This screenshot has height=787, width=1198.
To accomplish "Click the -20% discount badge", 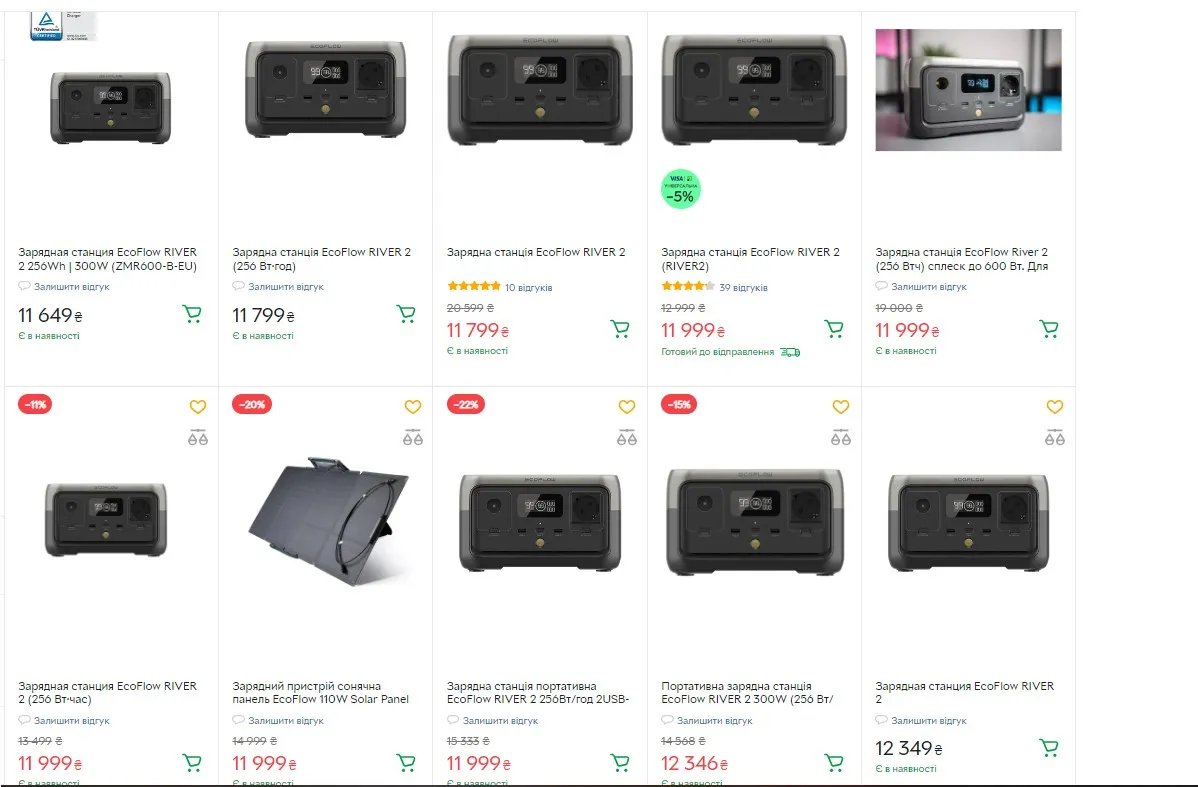I will pyautogui.click(x=252, y=404).
